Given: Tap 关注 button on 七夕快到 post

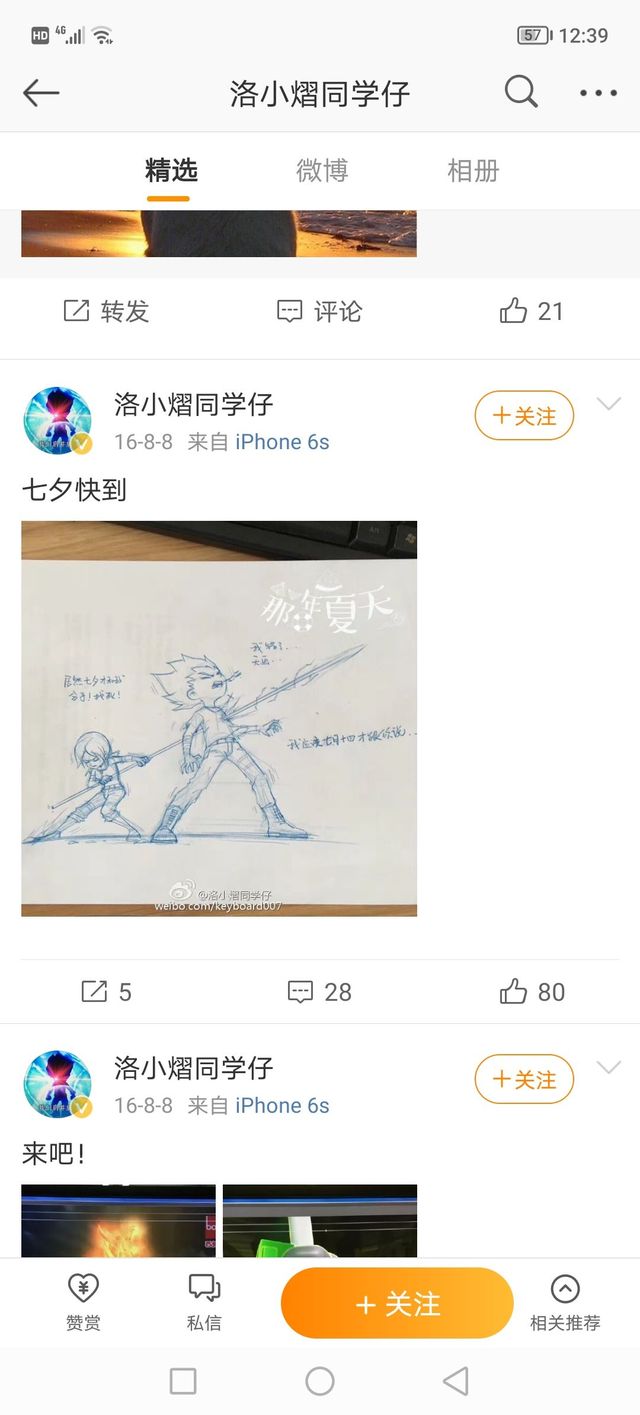Looking at the screenshot, I should (x=524, y=416).
